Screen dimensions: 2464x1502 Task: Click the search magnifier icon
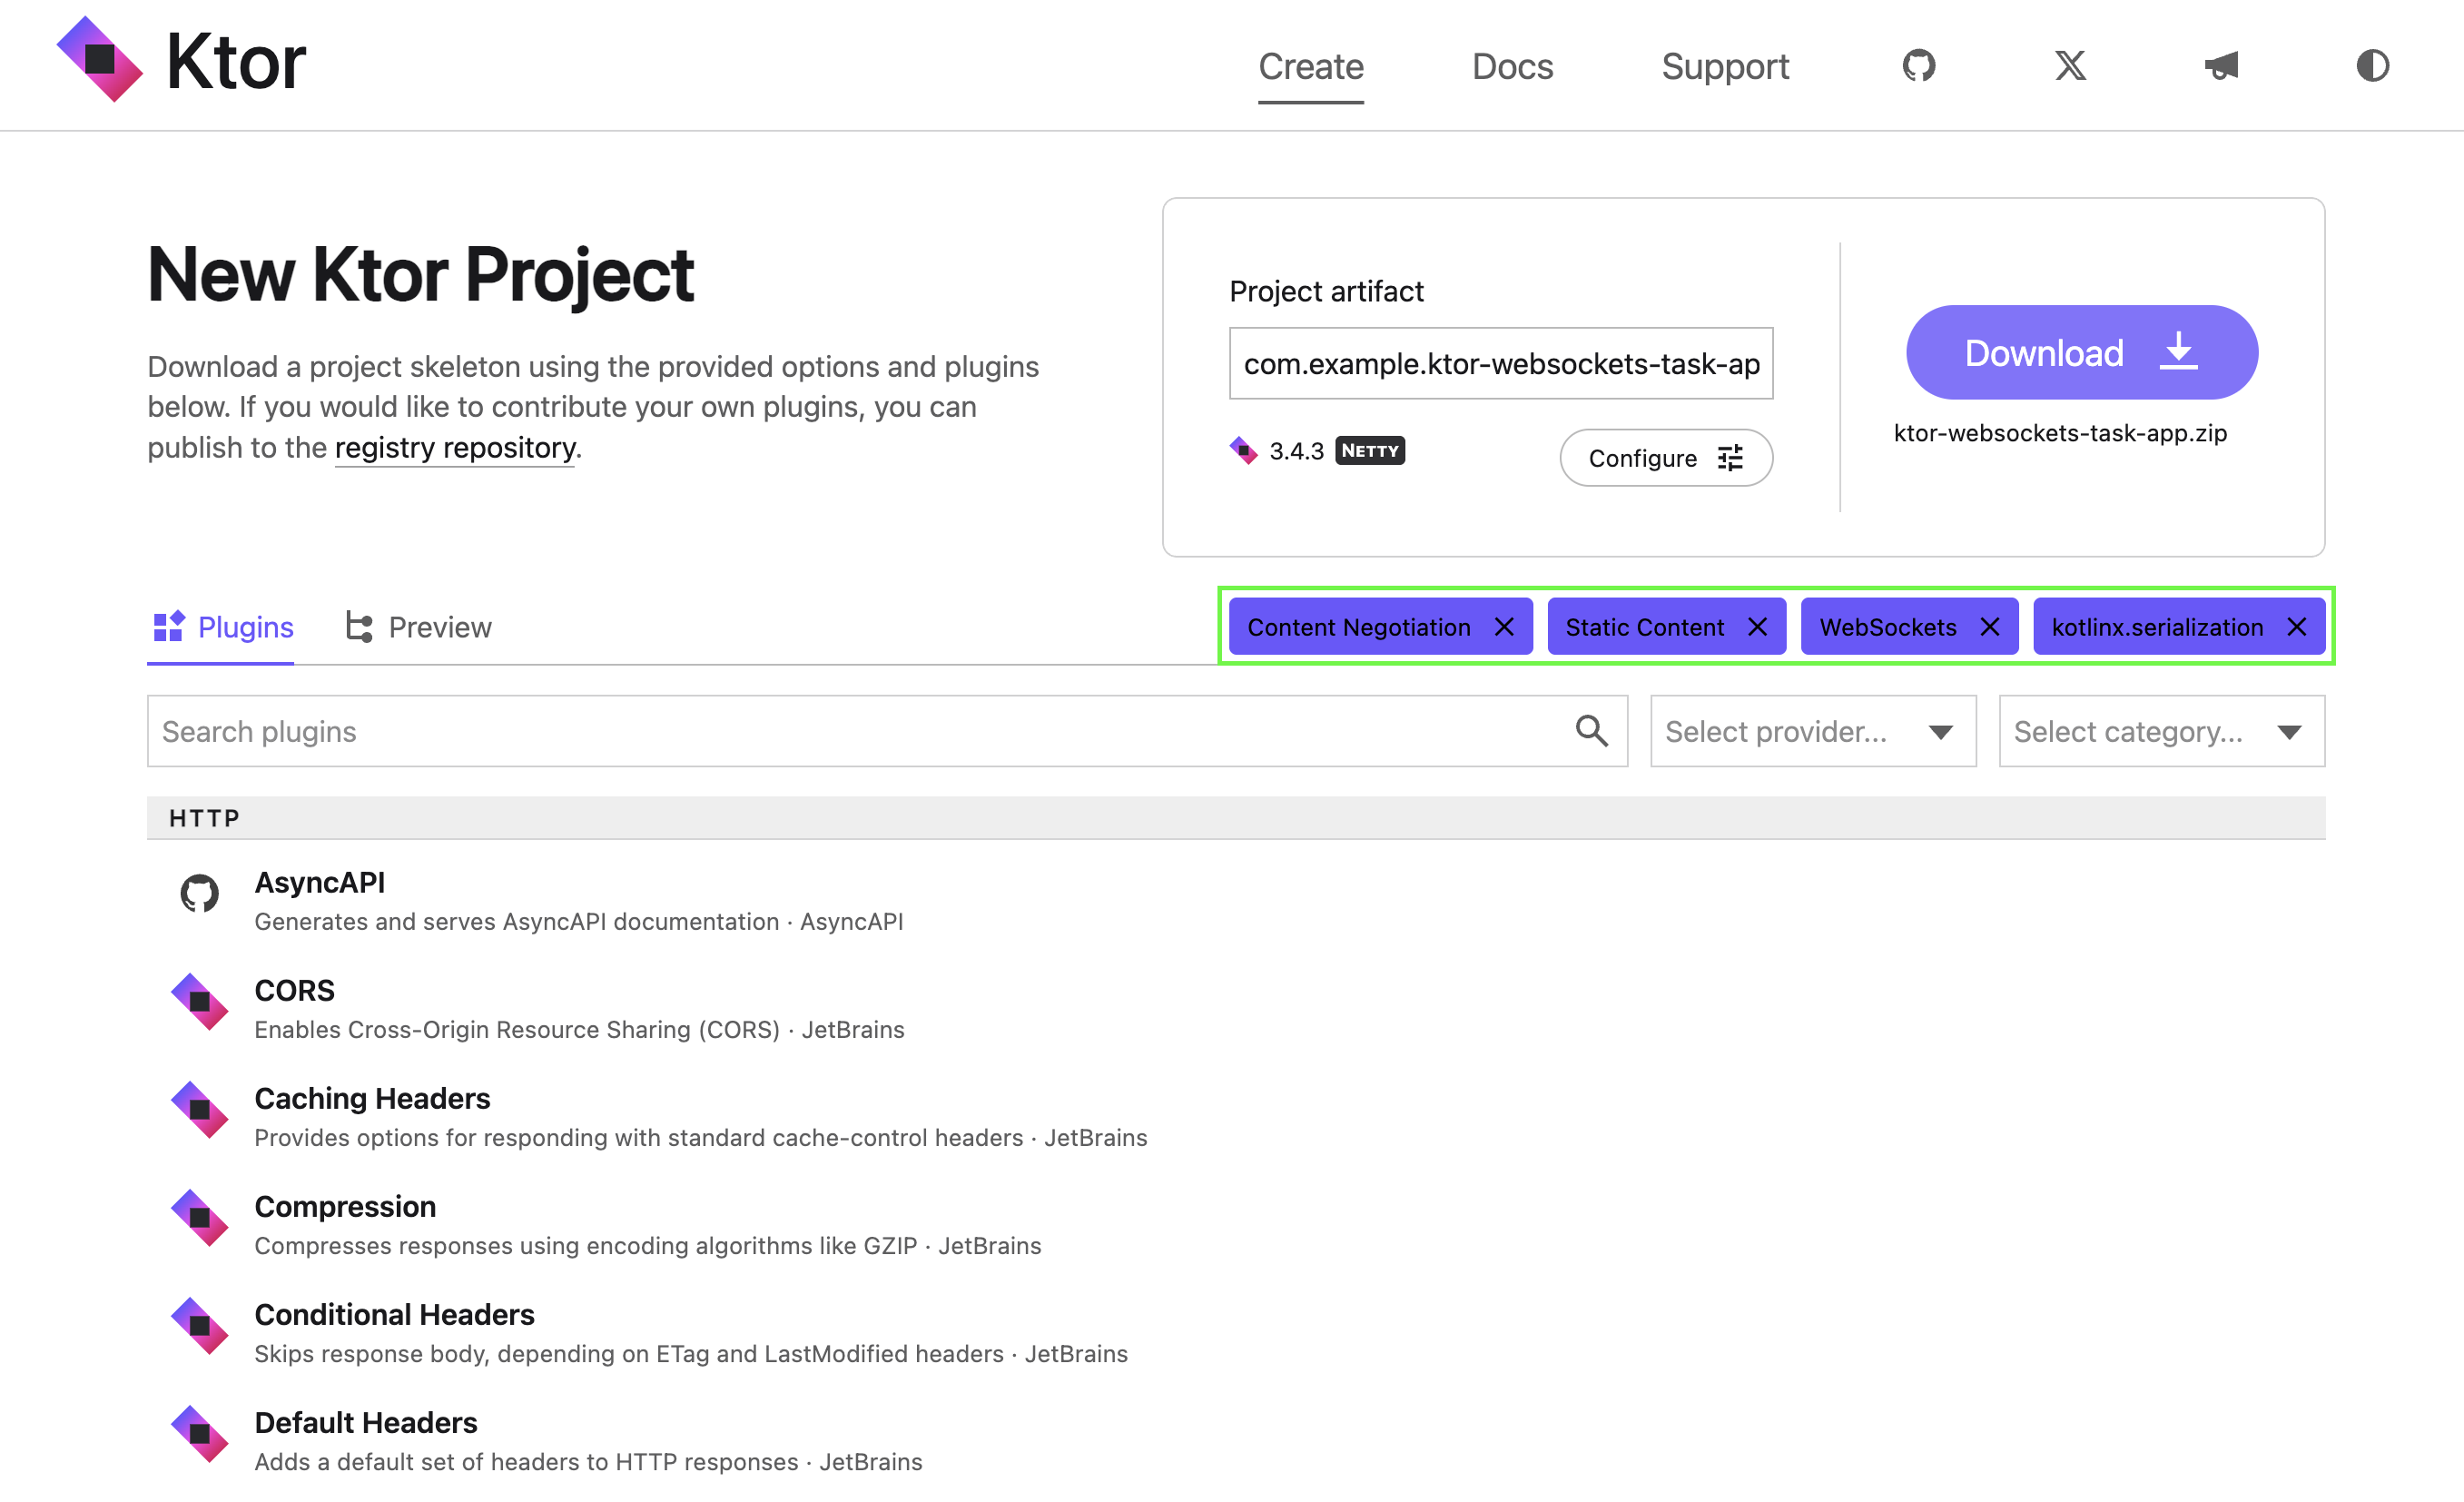point(1591,731)
